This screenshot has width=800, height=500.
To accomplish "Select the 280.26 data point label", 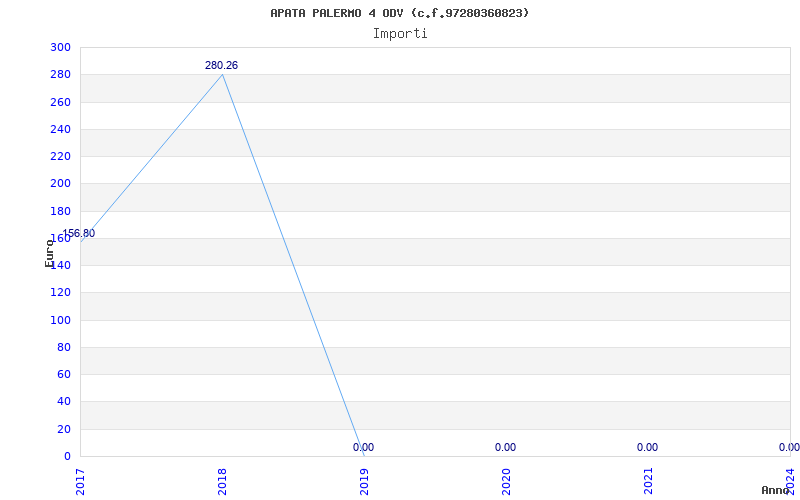I will pyautogui.click(x=221, y=65).
